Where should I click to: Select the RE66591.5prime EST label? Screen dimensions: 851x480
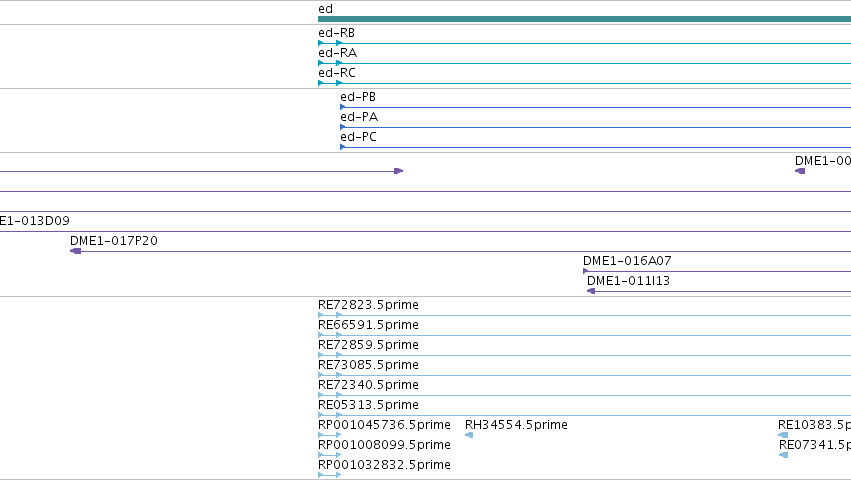pos(369,325)
